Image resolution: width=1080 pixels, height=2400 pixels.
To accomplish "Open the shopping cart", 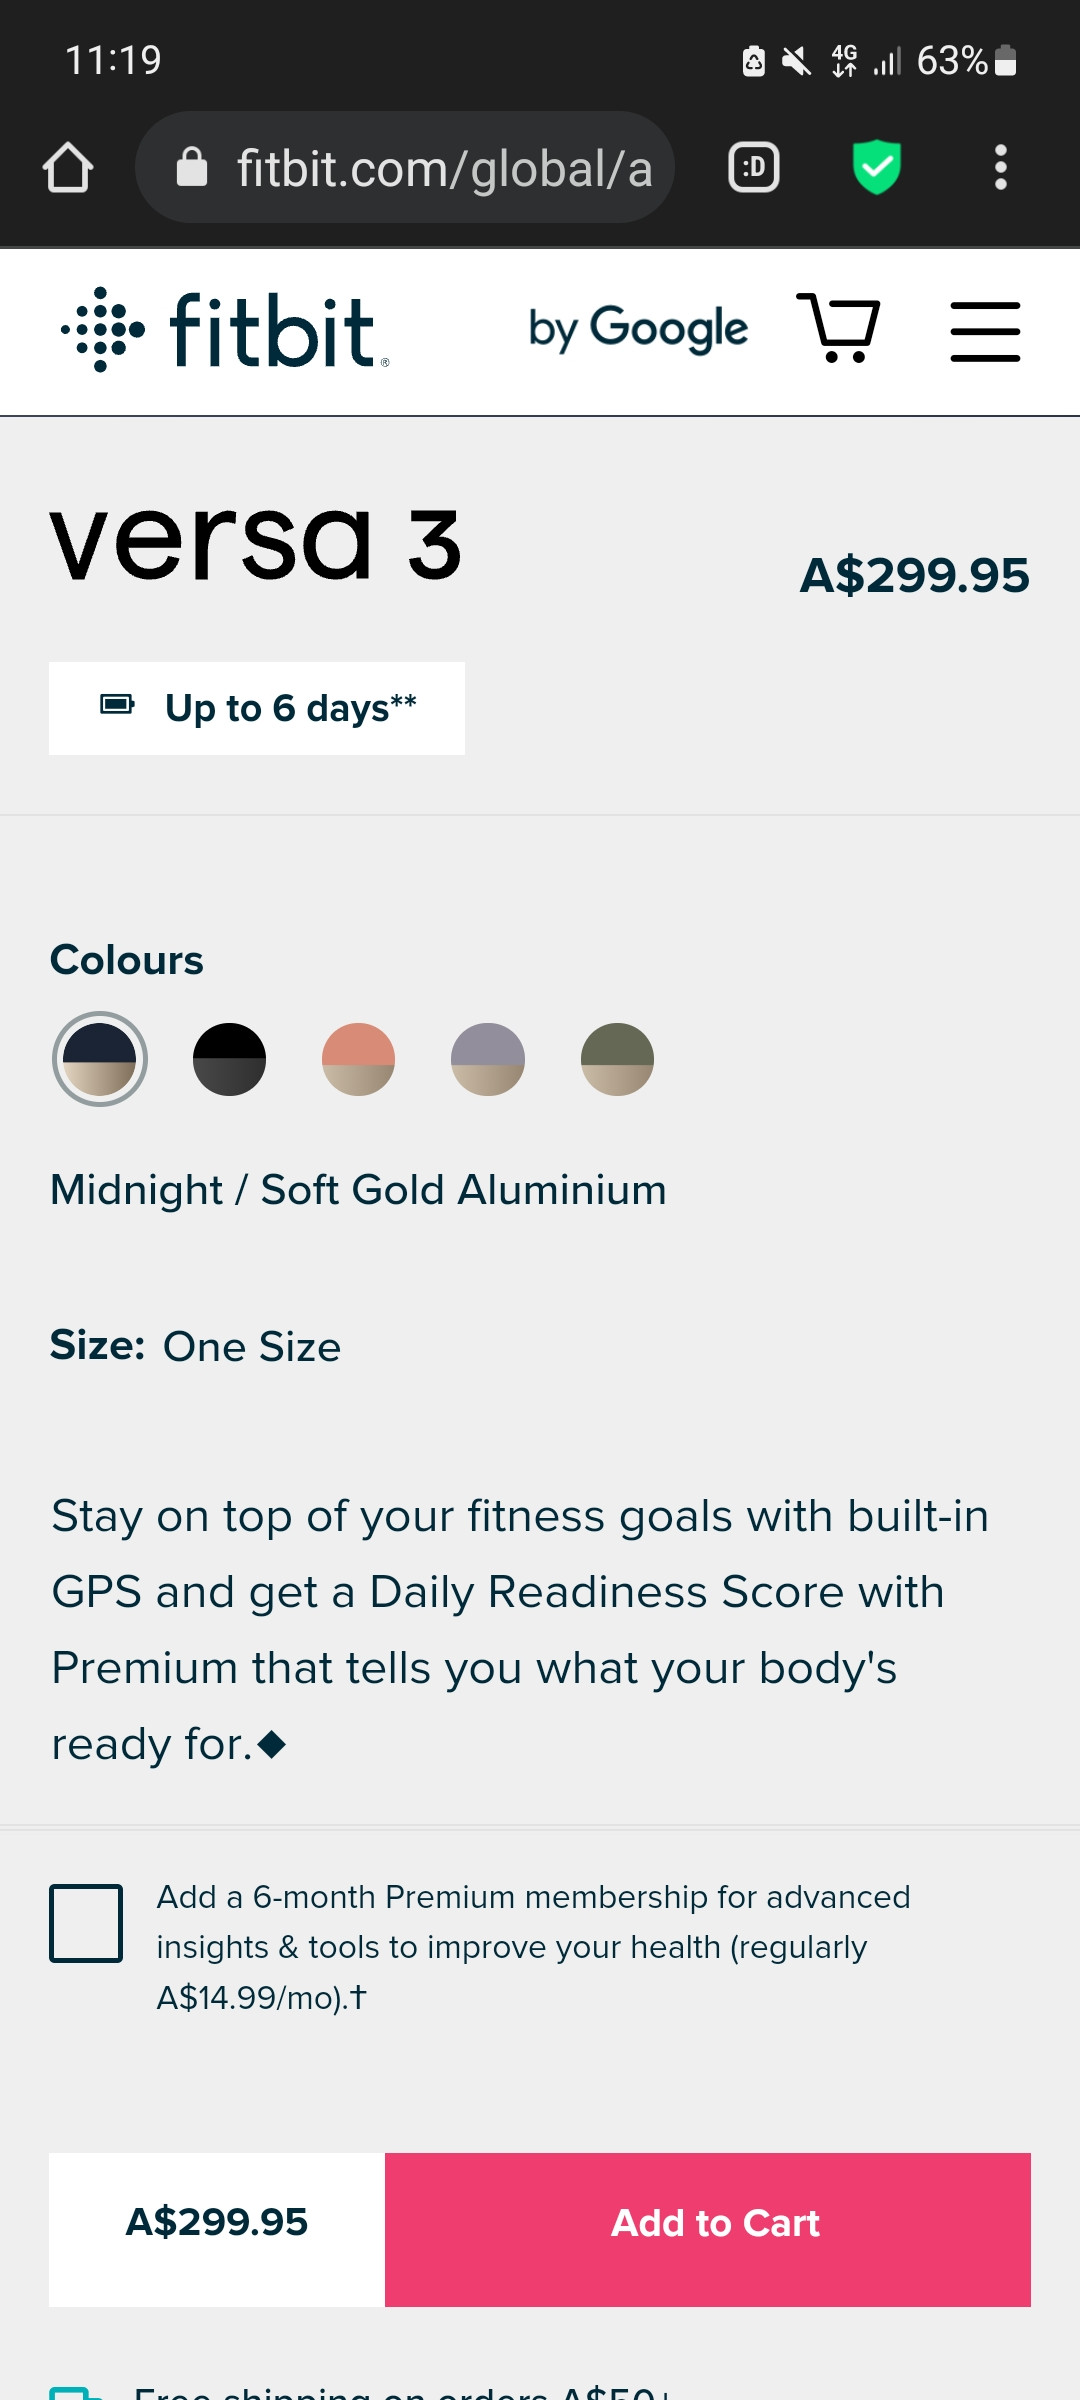I will (838, 328).
